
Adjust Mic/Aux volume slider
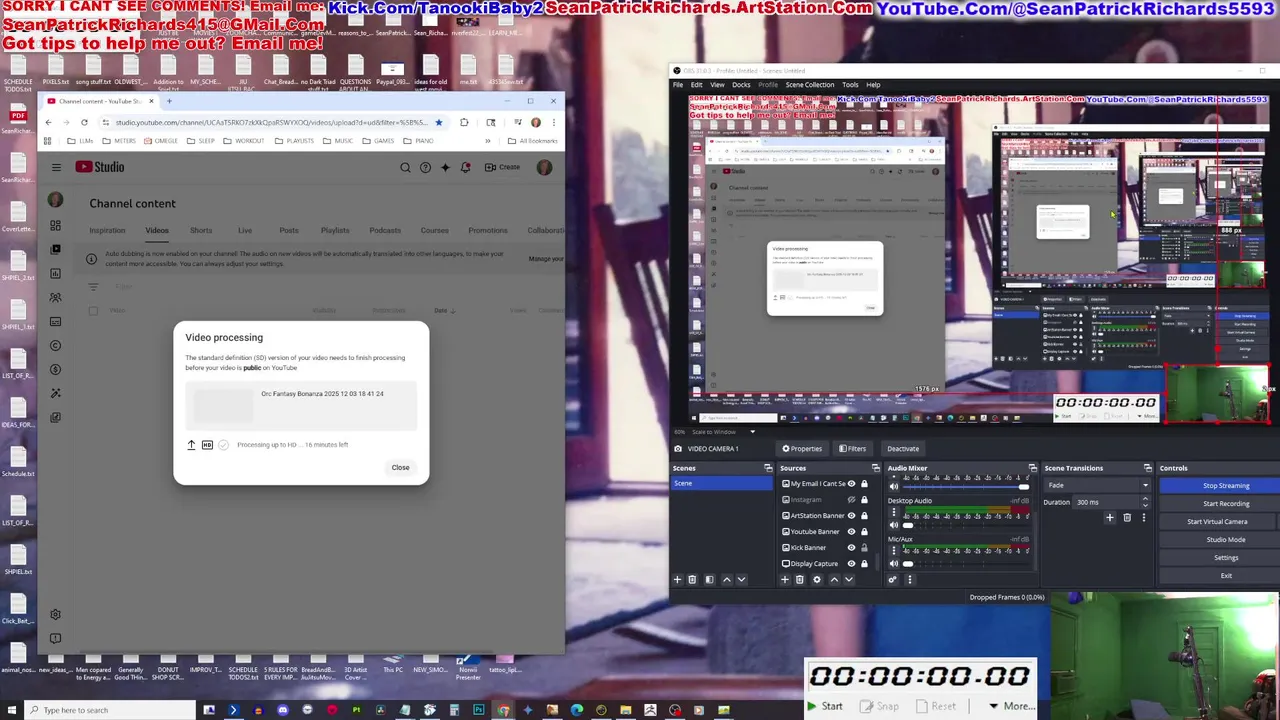[x=965, y=564]
